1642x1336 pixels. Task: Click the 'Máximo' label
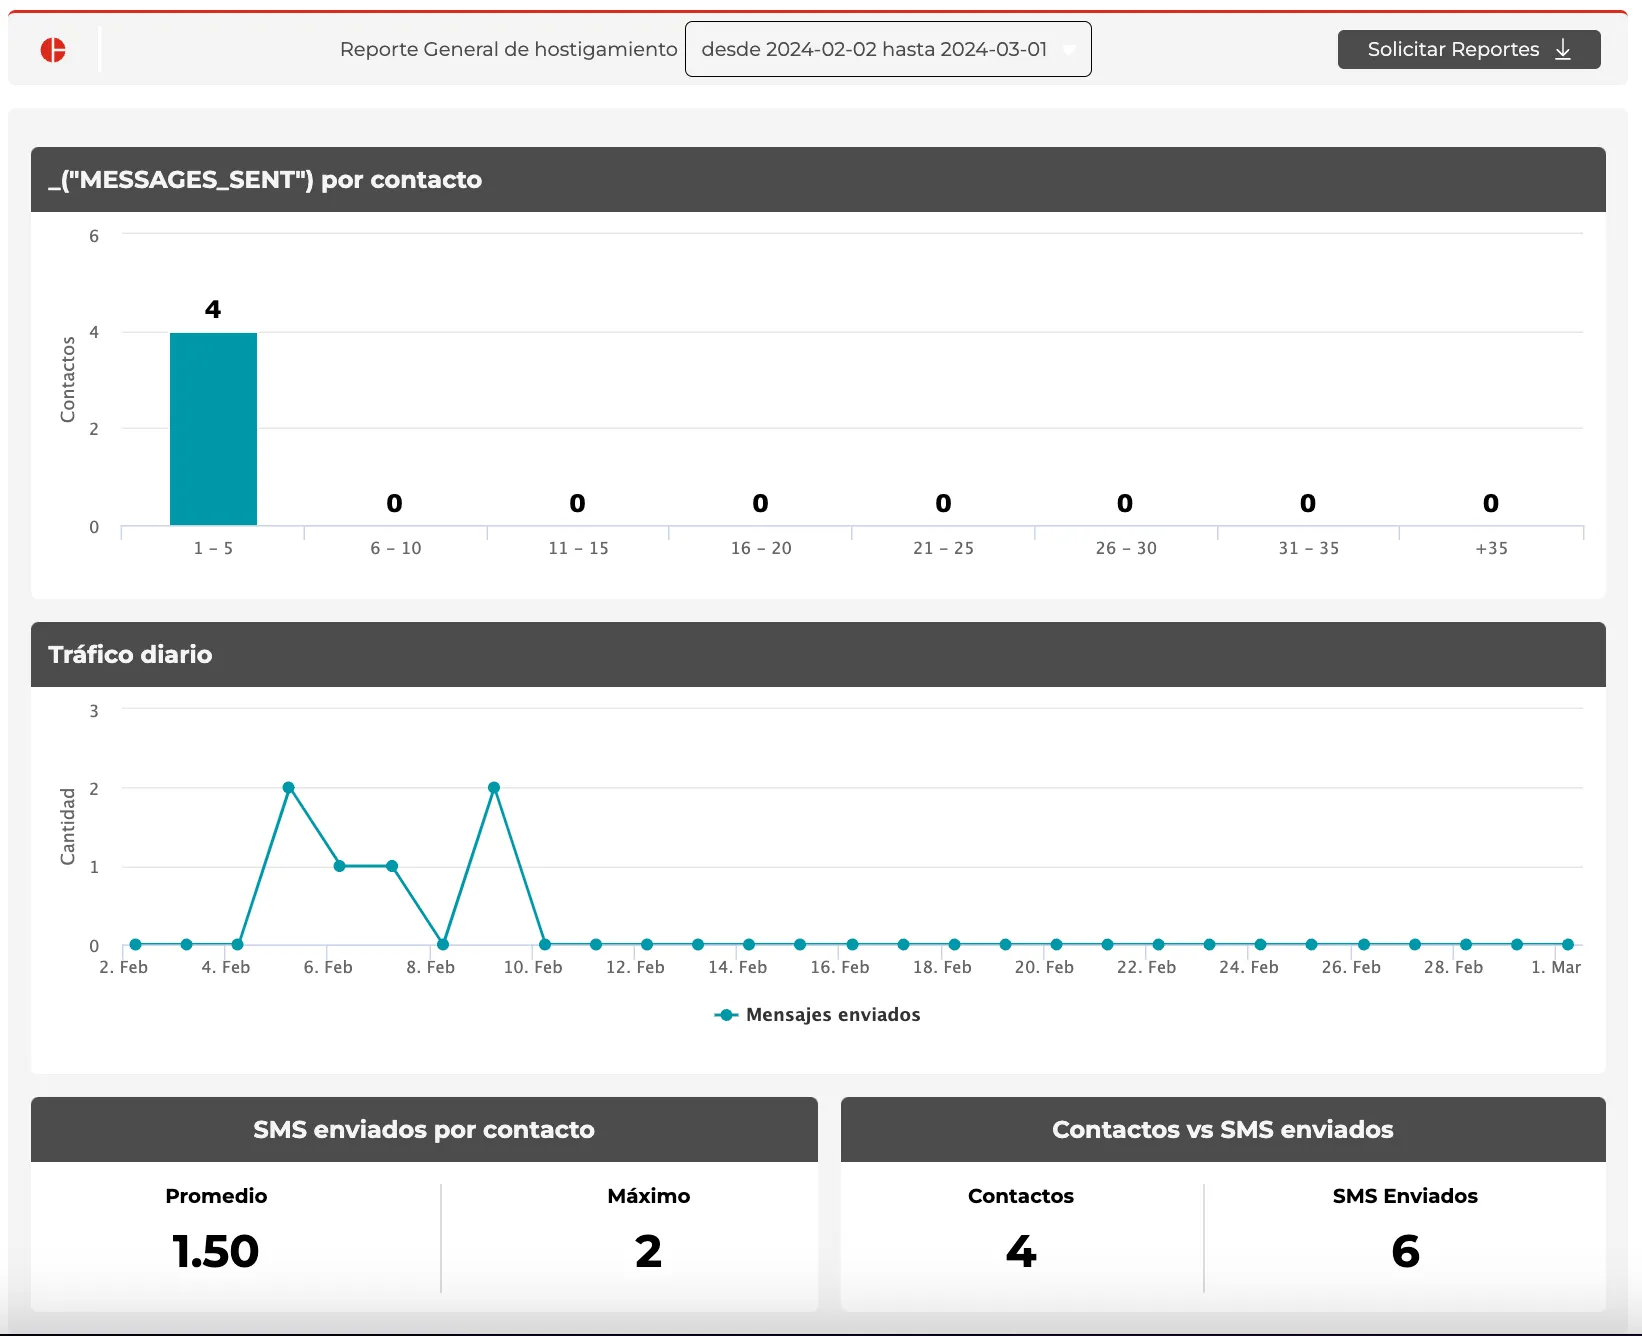click(649, 1196)
